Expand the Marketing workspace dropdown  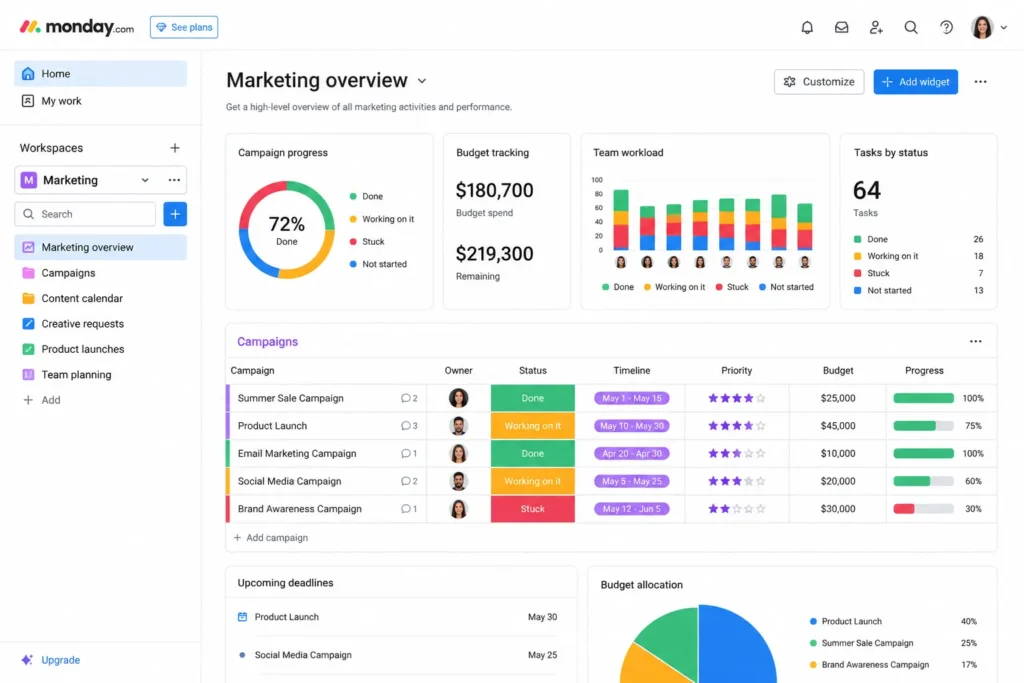tap(145, 180)
